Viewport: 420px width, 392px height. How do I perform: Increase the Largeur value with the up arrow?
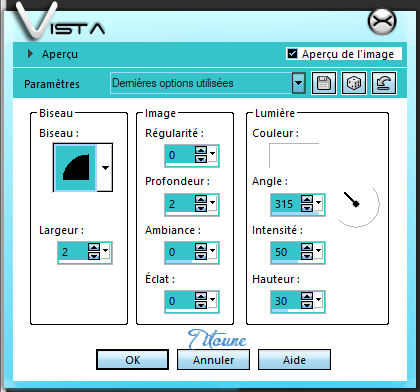coord(94,247)
